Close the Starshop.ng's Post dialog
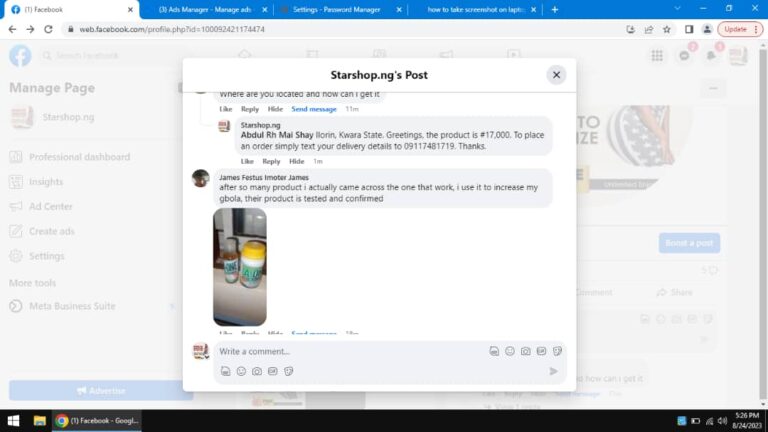Screen dimensions: 768x432 click(556, 75)
